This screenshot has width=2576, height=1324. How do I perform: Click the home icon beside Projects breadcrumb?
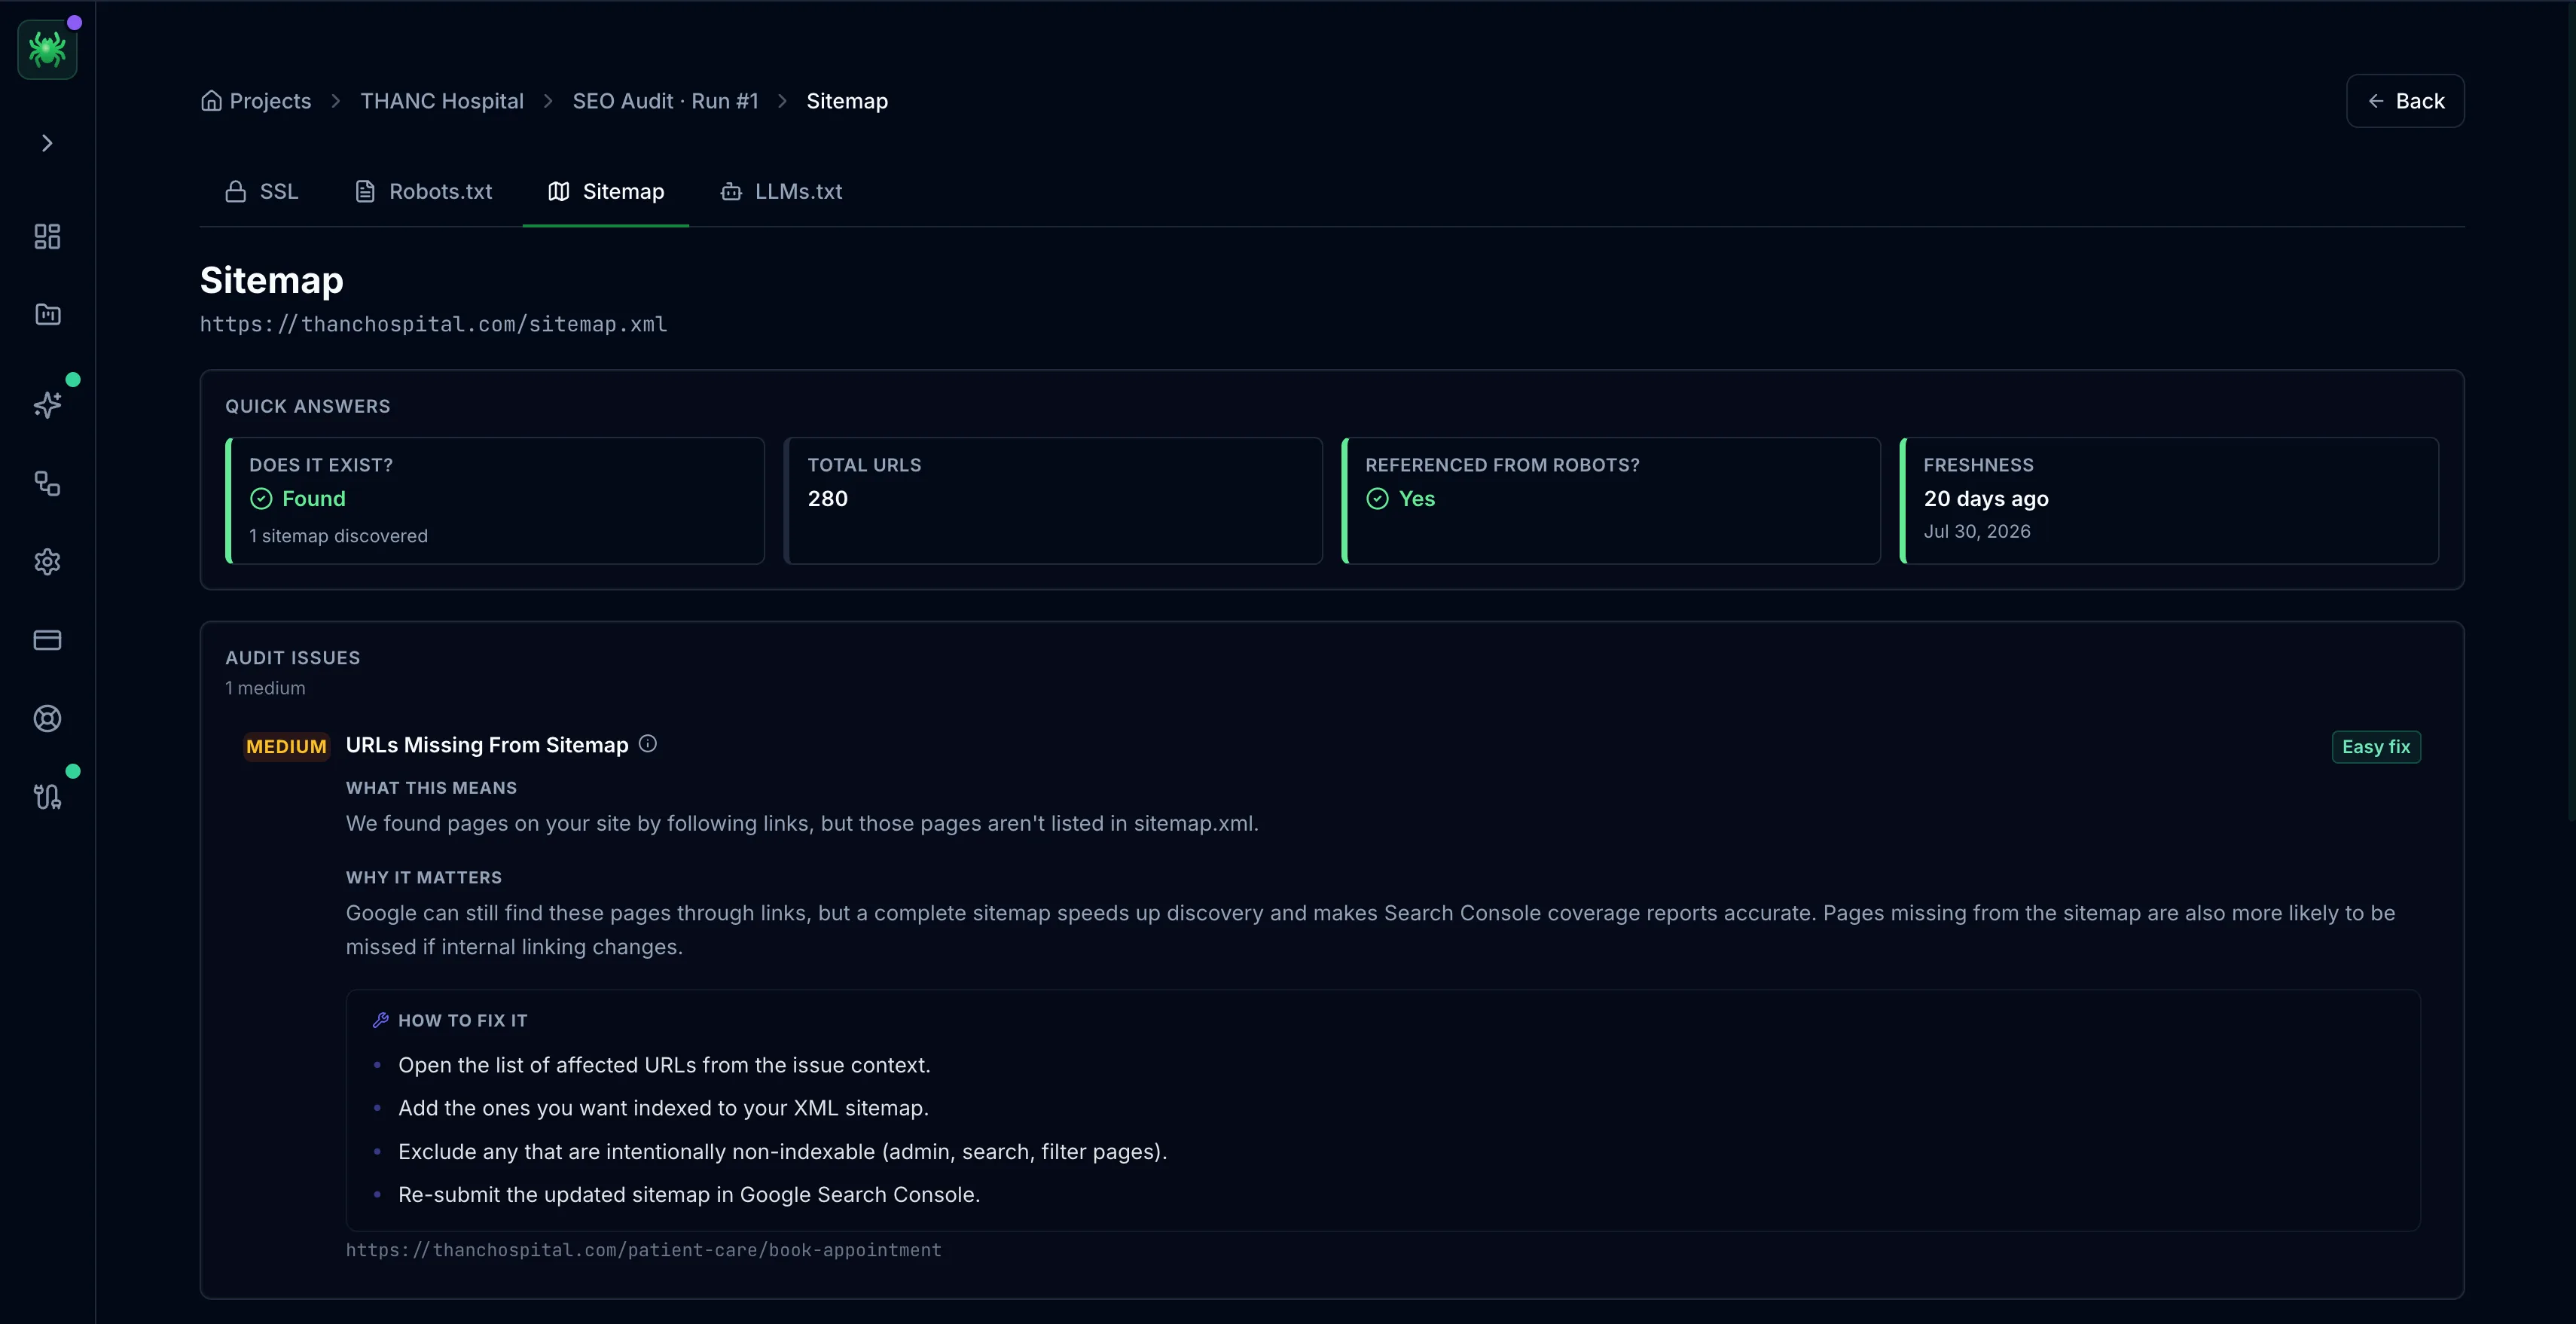(211, 101)
